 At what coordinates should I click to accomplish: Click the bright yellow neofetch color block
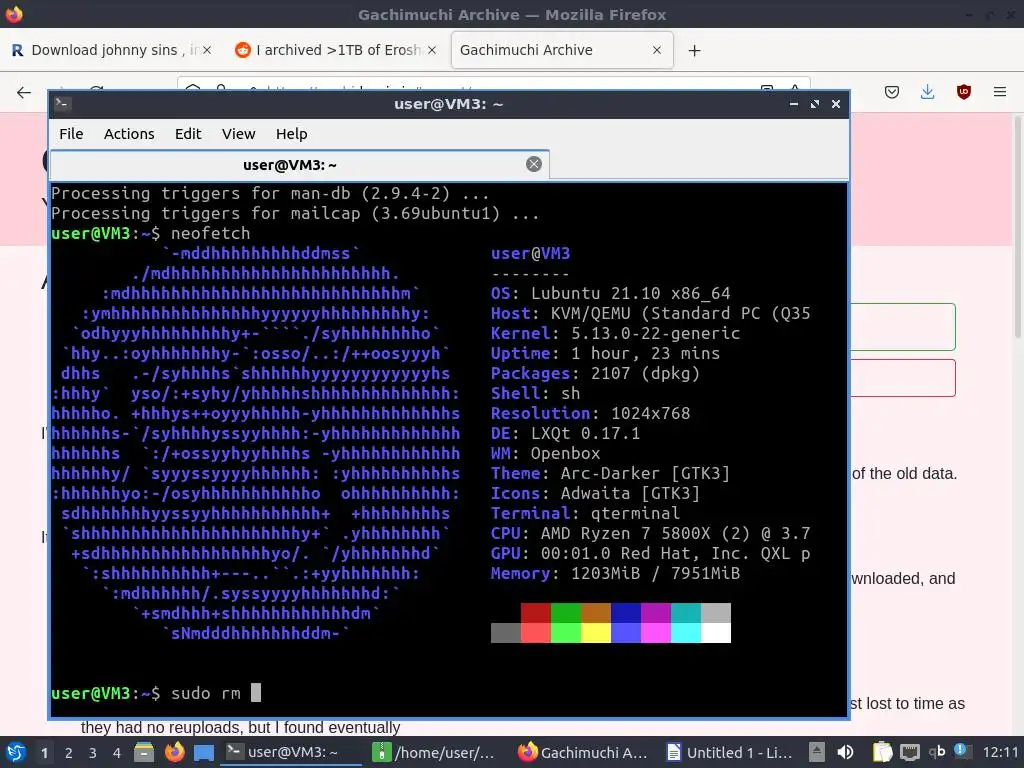coord(596,633)
